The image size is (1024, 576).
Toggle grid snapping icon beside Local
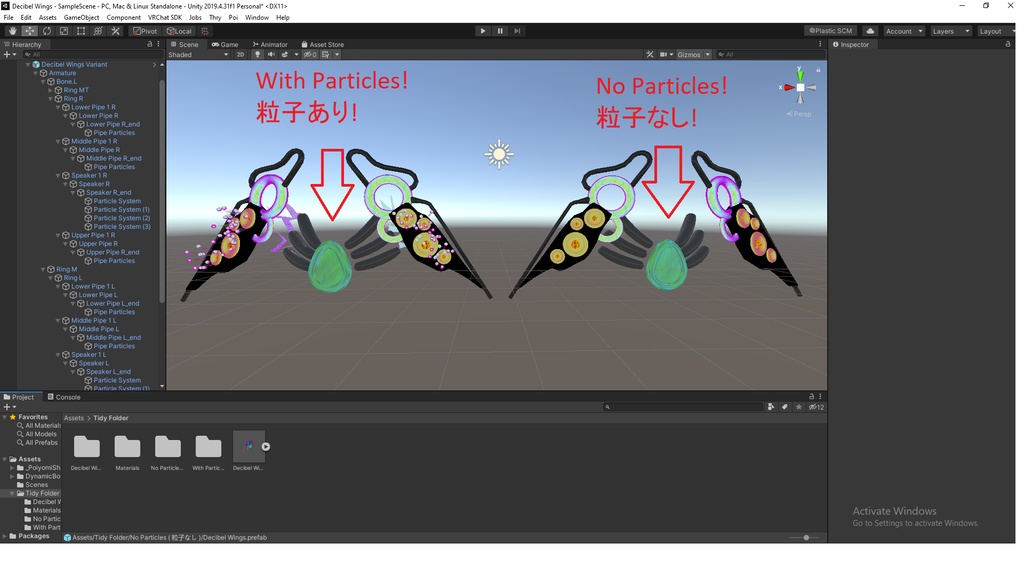(x=204, y=31)
